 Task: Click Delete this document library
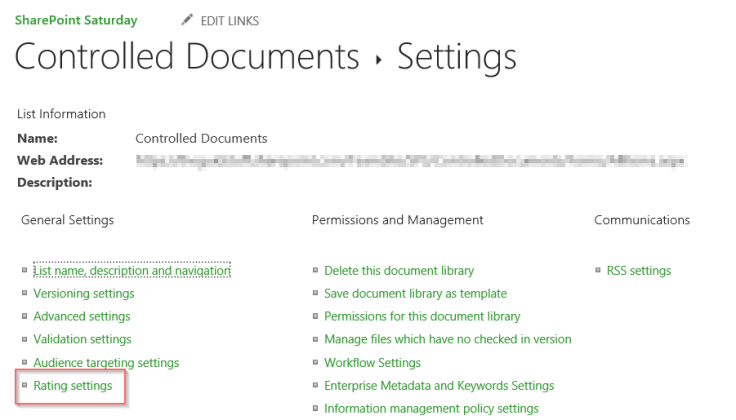399,271
